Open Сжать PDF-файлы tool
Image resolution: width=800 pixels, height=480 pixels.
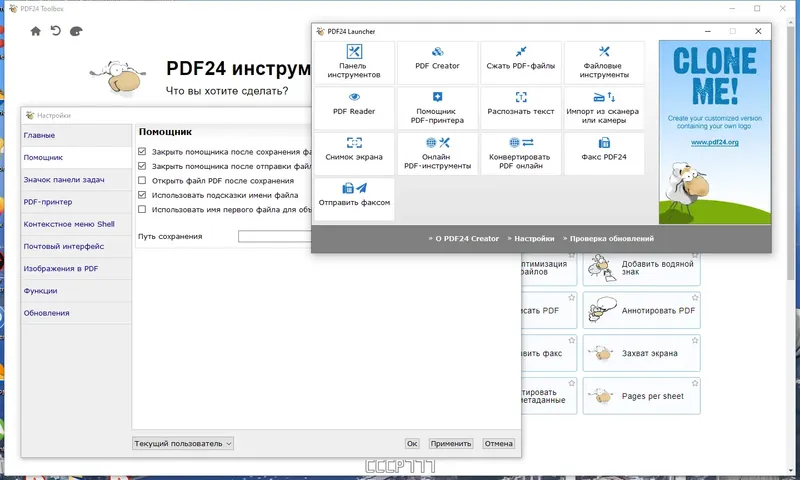click(520, 62)
